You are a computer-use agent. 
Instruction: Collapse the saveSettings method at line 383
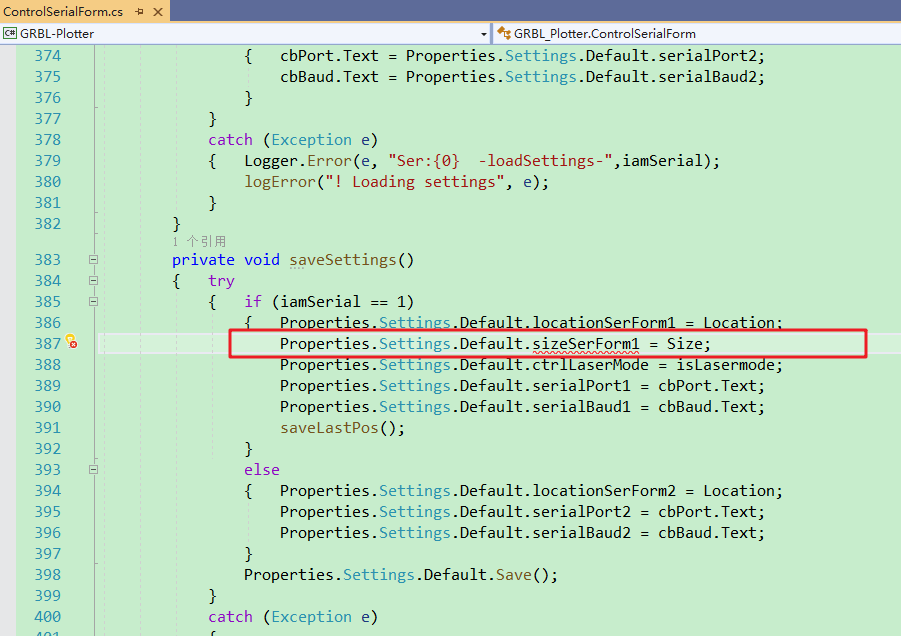coord(93,260)
